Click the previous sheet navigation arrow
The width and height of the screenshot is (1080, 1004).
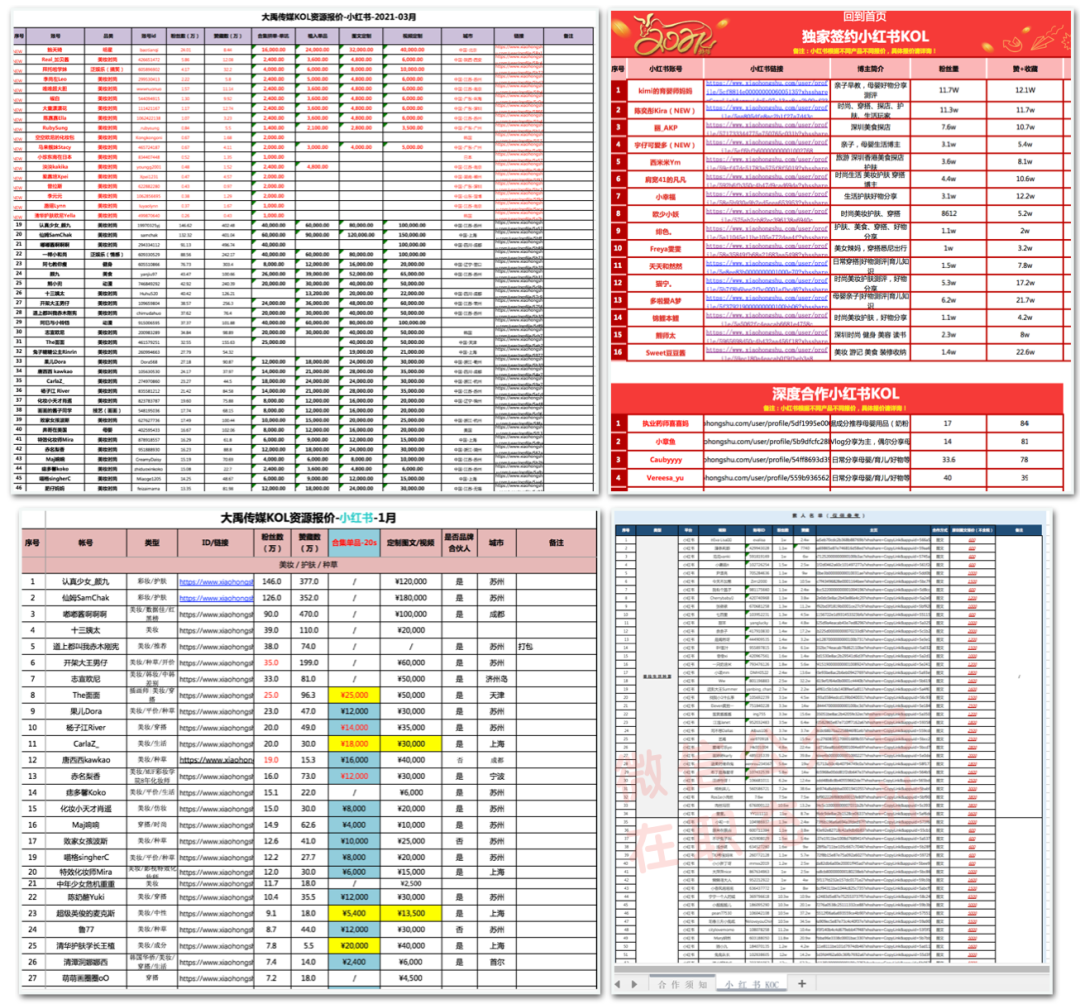(x=618, y=984)
